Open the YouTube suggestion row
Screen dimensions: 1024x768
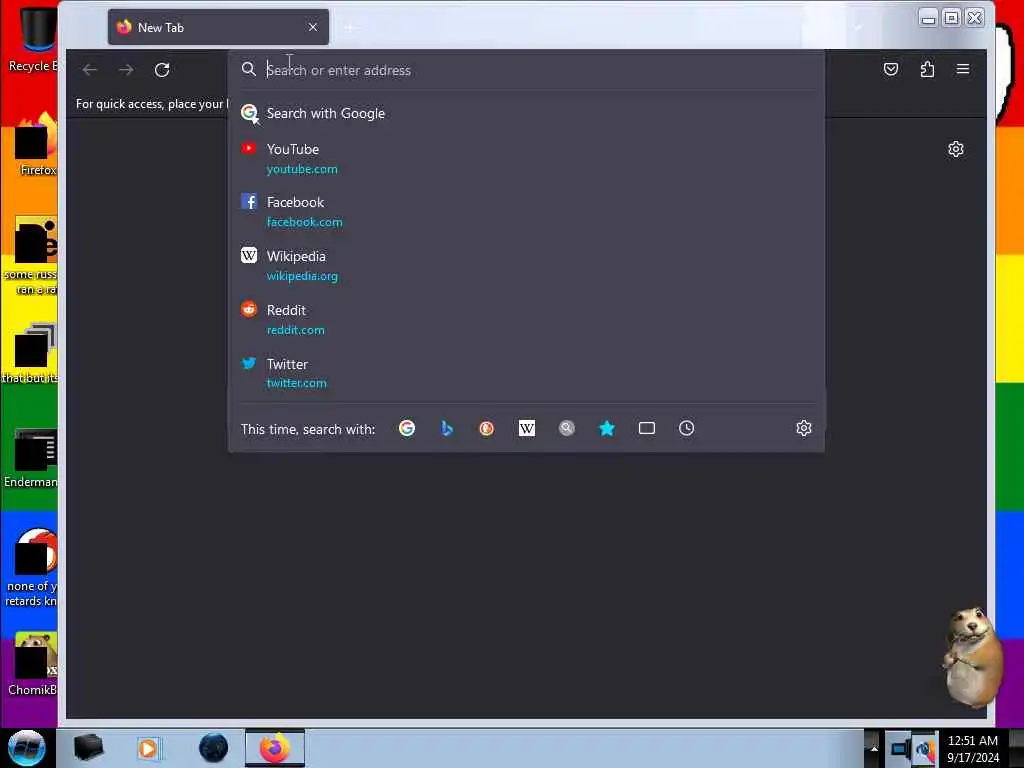pyautogui.click(x=526, y=159)
